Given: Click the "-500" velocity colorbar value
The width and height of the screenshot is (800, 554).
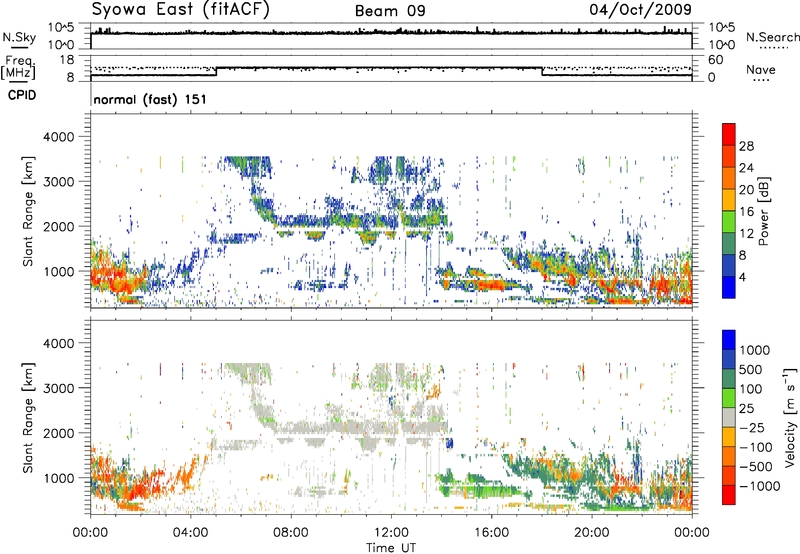Looking at the screenshot, I should (755, 467).
